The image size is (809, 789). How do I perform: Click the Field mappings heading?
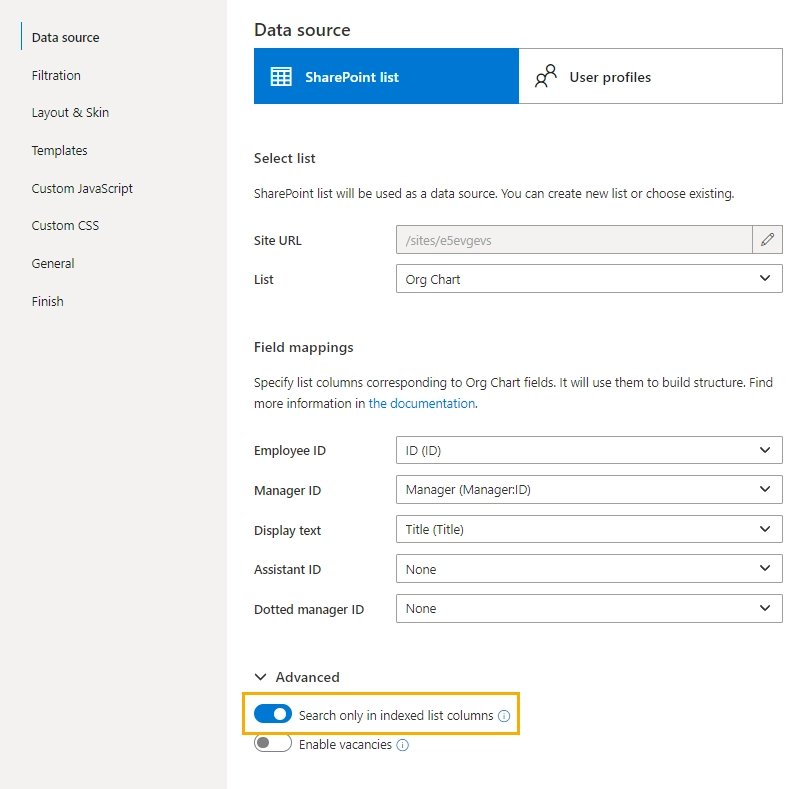pyautogui.click(x=303, y=347)
